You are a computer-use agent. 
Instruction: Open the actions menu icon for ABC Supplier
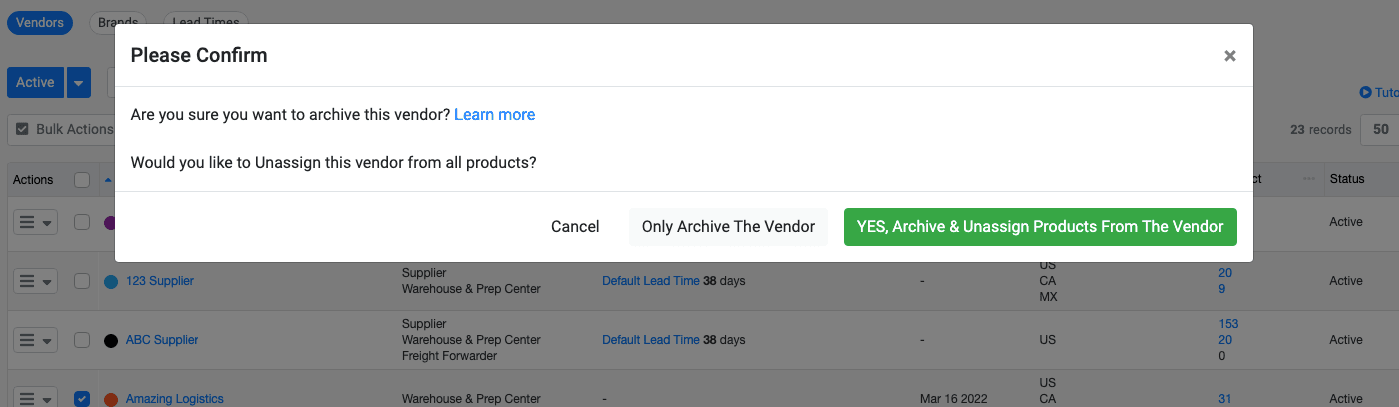click(35, 340)
